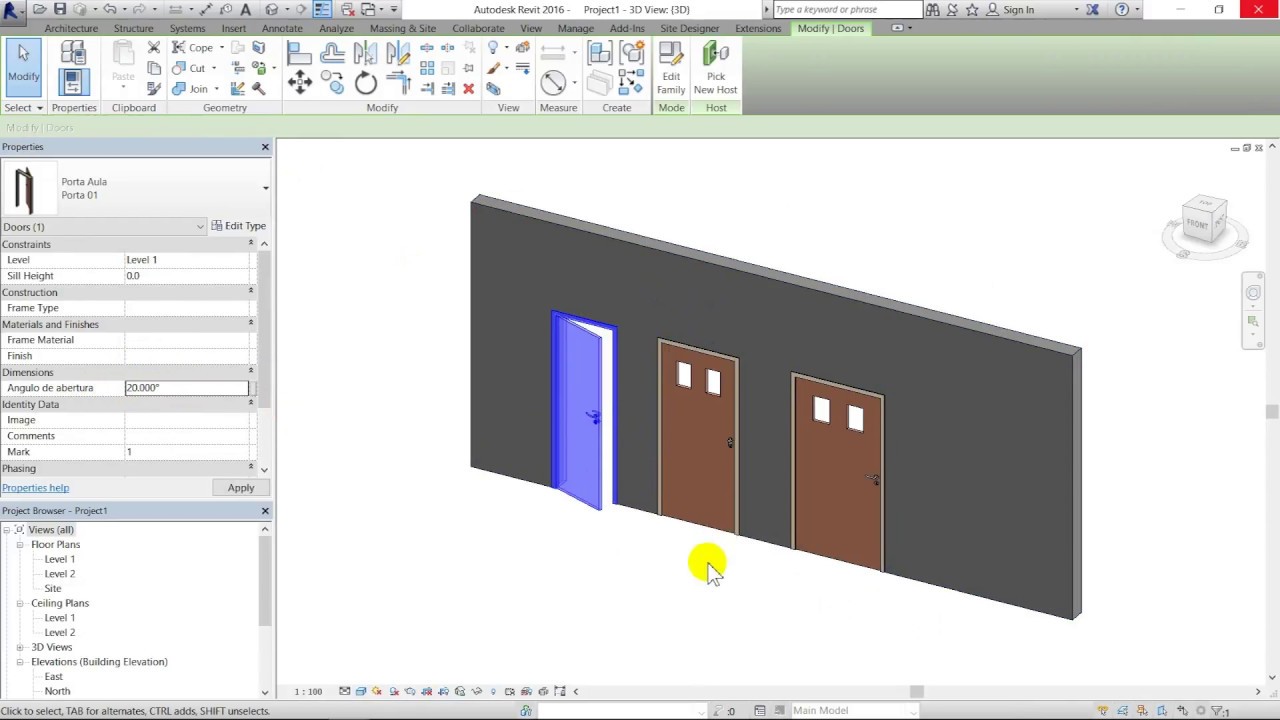Click the Create Group icon
This screenshot has height=720, width=1280.
(632, 53)
